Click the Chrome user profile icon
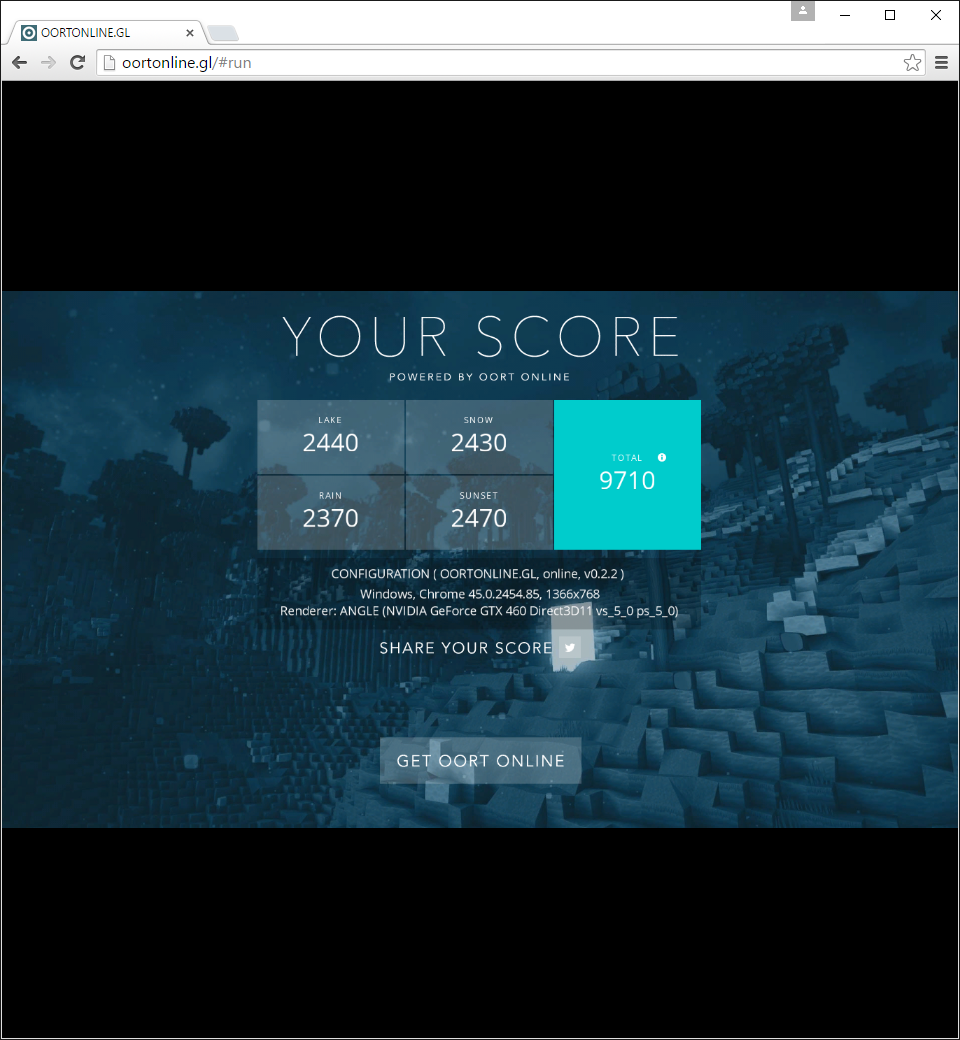Viewport: 960px width, 1040px height. pyautogui.click(x=803, y=11)
